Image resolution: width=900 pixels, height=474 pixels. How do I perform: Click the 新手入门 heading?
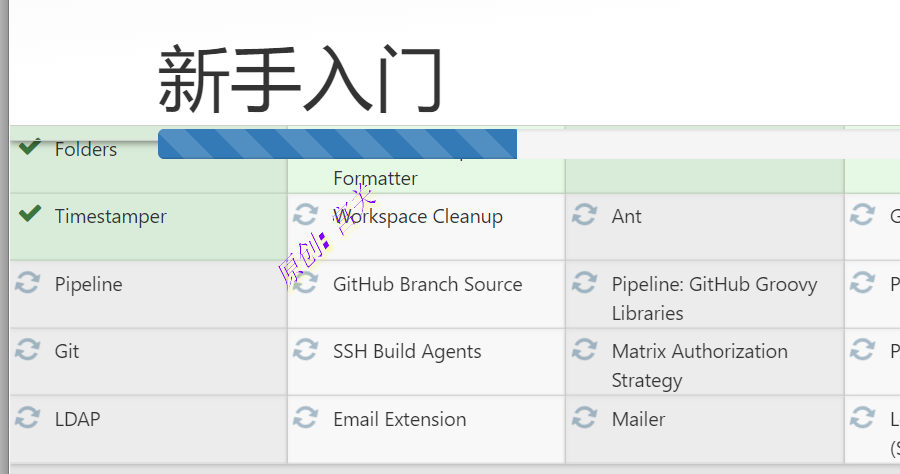[300, 80]
